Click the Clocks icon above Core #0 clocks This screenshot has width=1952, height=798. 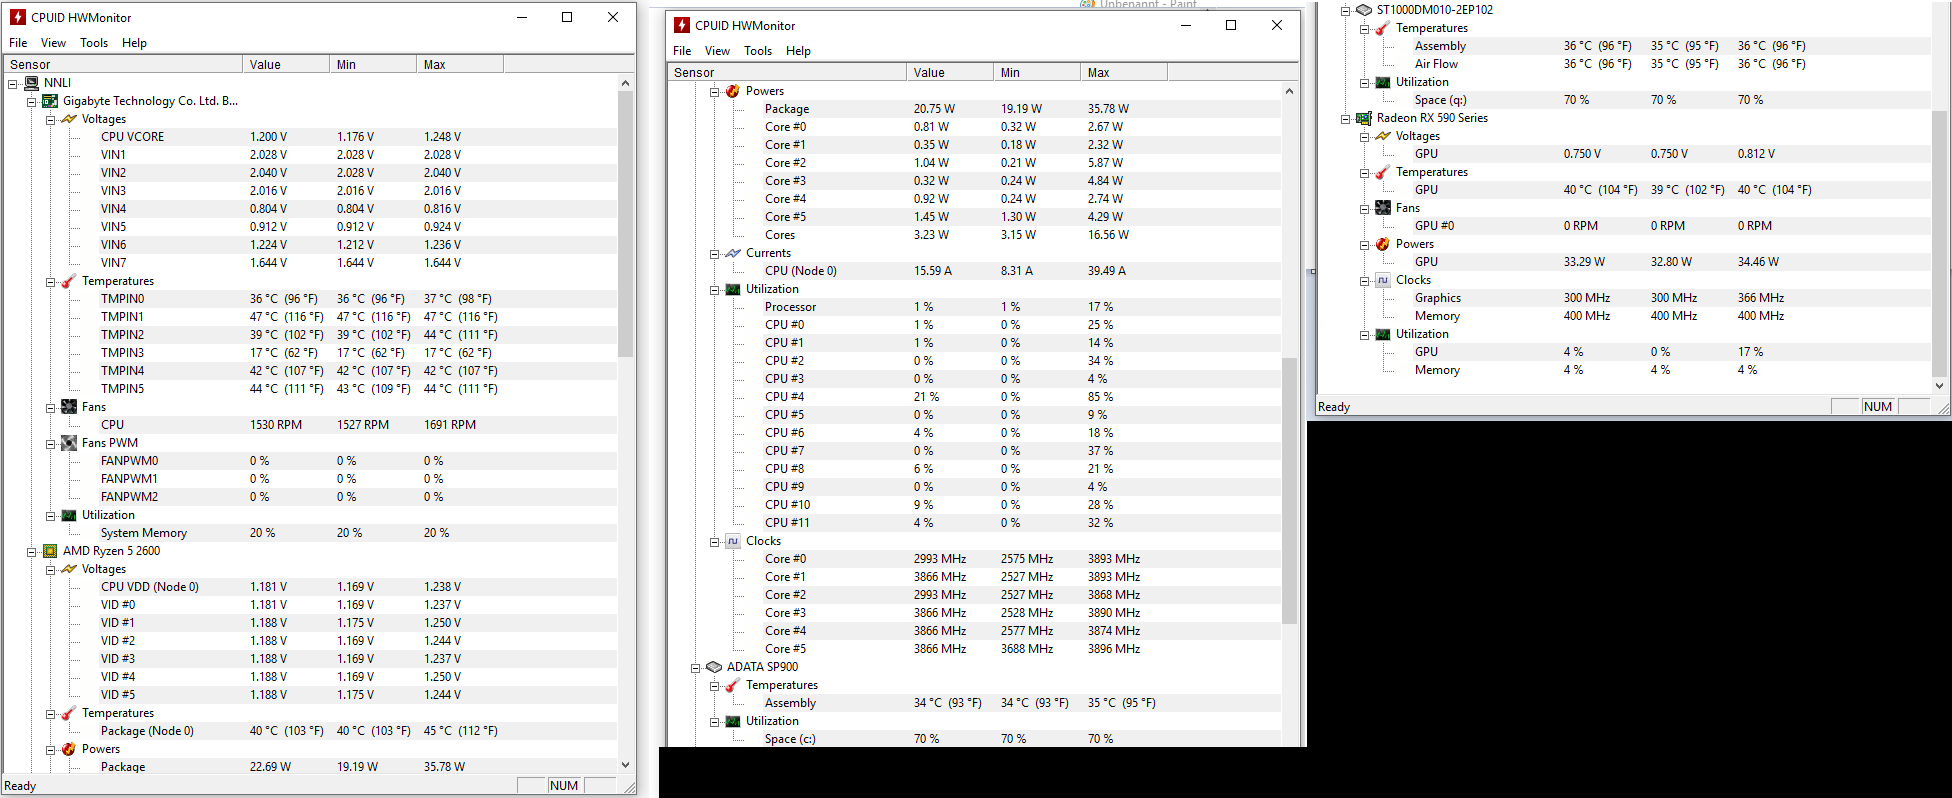click(733, 541)
